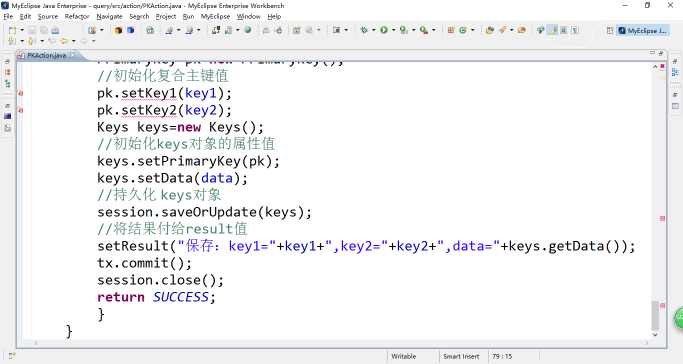Viewport: 683px width, 364px height.
Task: Click the top icon in right sidebar
Action: tap(675, 62)
